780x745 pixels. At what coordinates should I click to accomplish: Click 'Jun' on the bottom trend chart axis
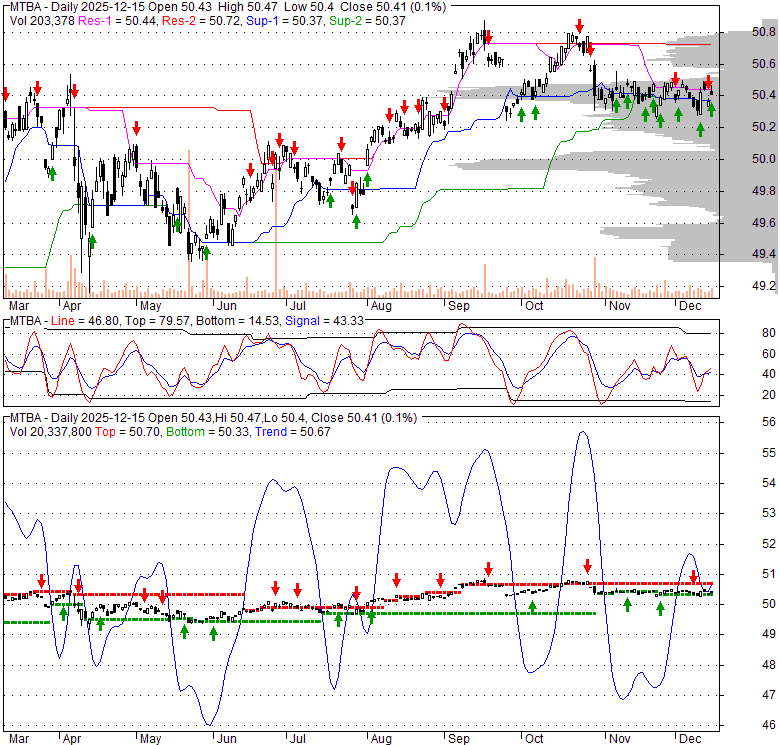227,739
